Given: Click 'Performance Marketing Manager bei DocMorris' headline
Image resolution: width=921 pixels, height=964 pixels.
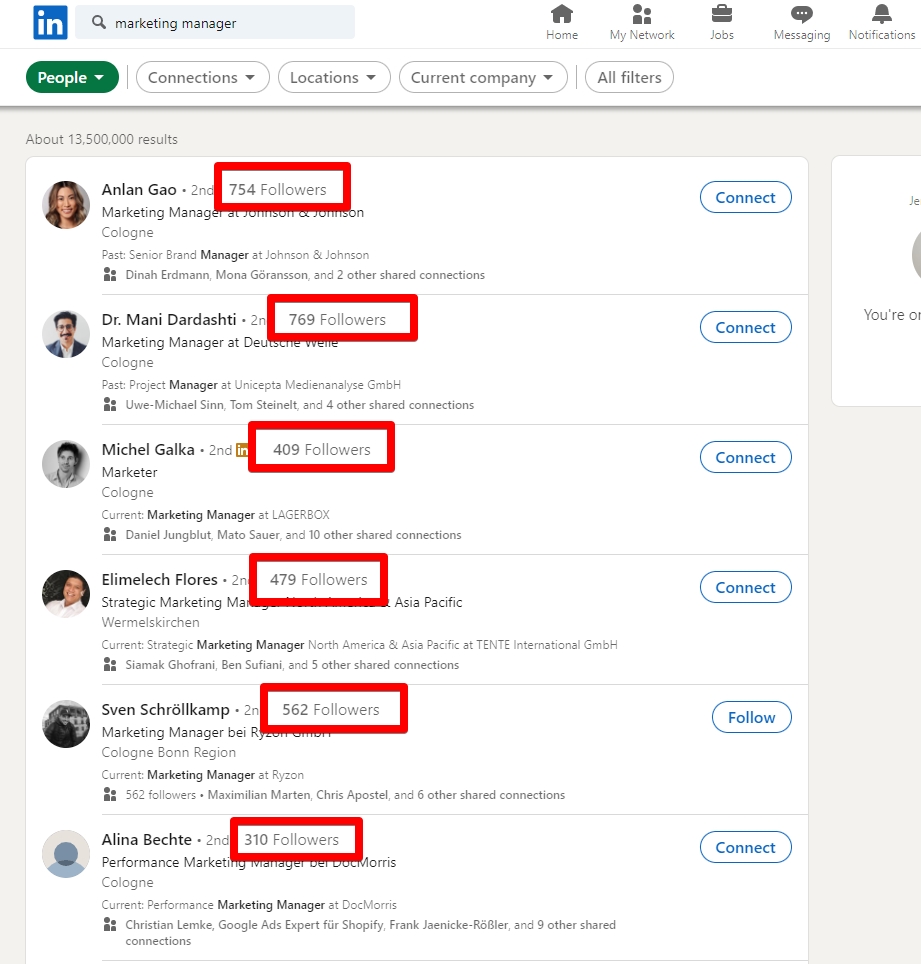Looking at the screenshot, I should [x=249, y=863].
